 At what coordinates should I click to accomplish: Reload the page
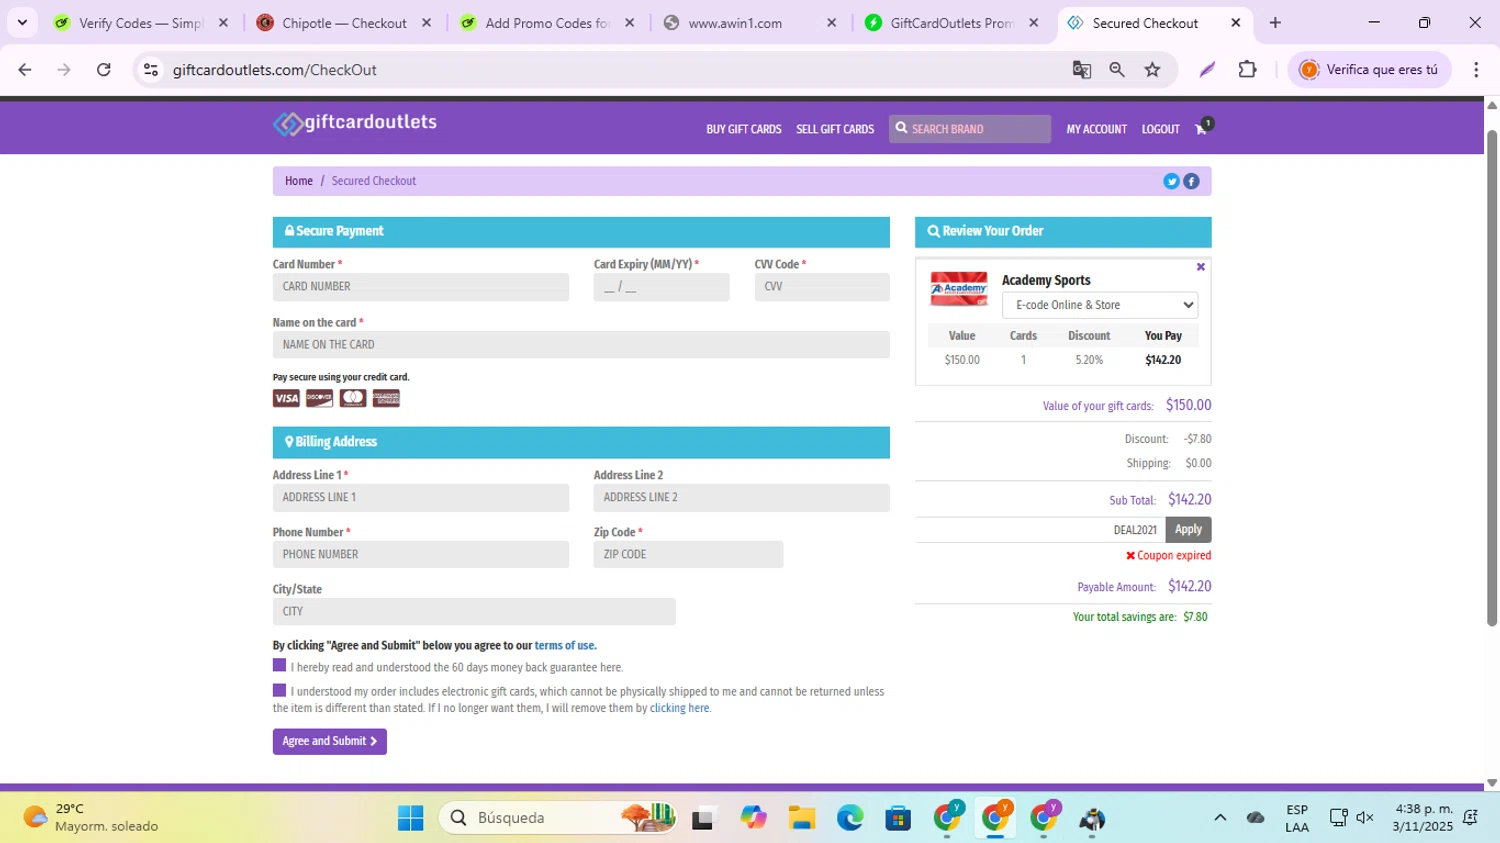click(104, 69)
